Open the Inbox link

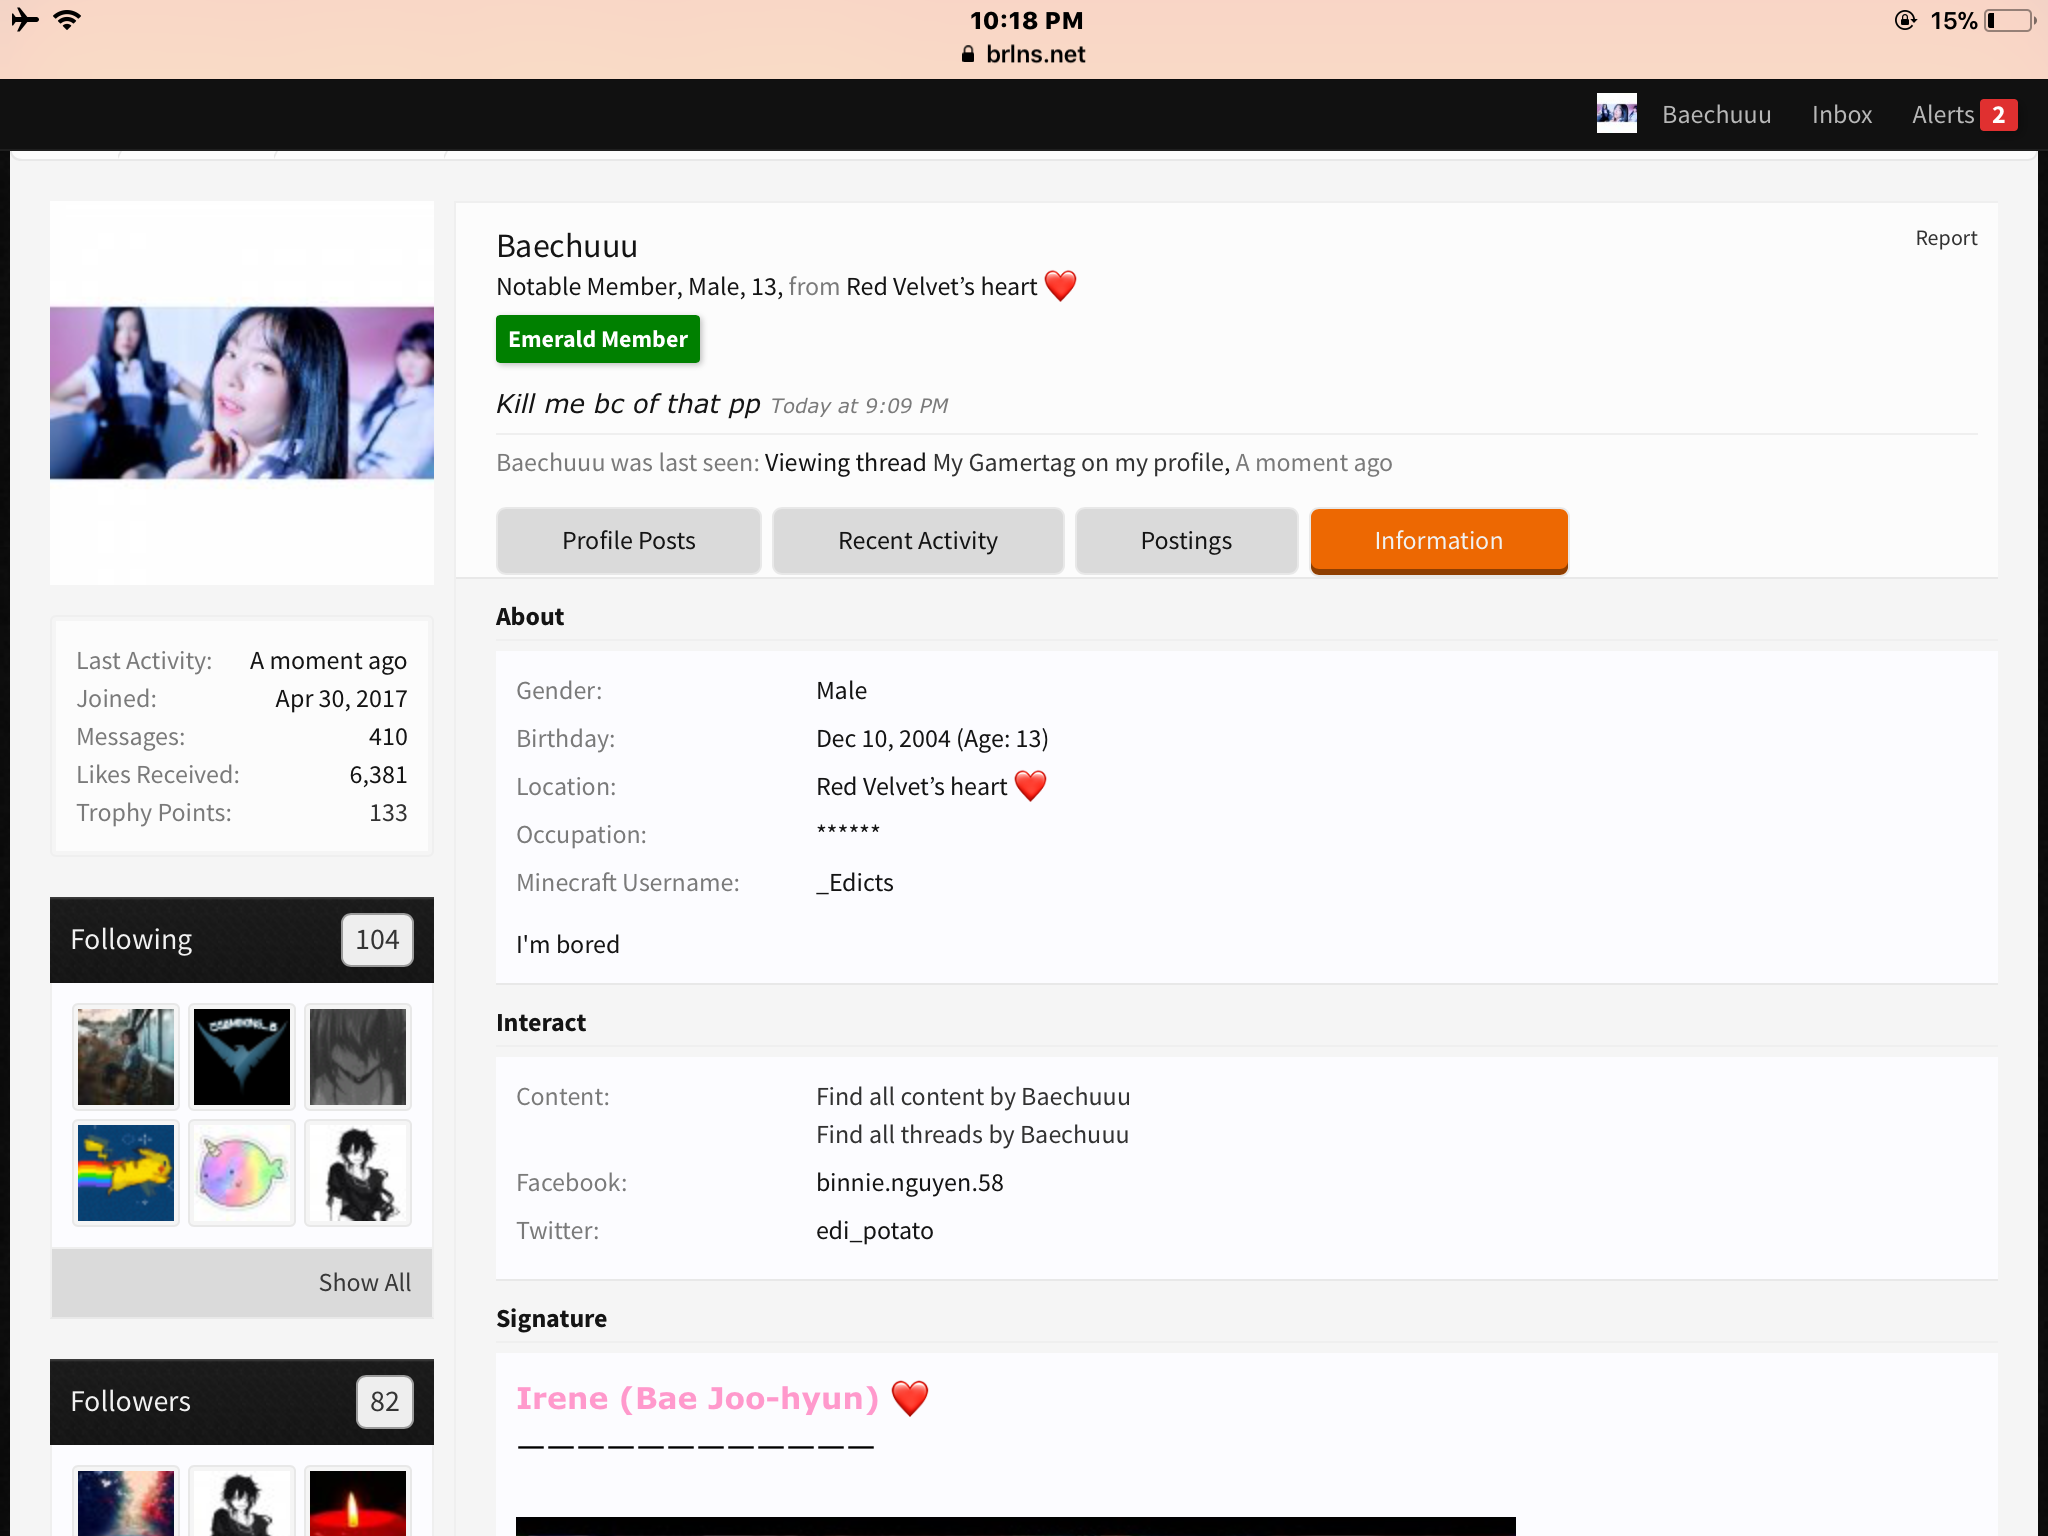(1842, 115)
